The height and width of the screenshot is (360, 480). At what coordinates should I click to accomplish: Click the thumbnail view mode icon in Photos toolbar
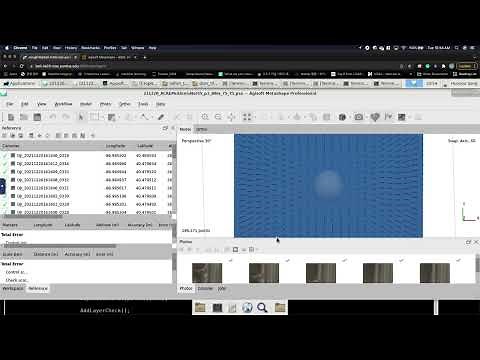(252, 249)
